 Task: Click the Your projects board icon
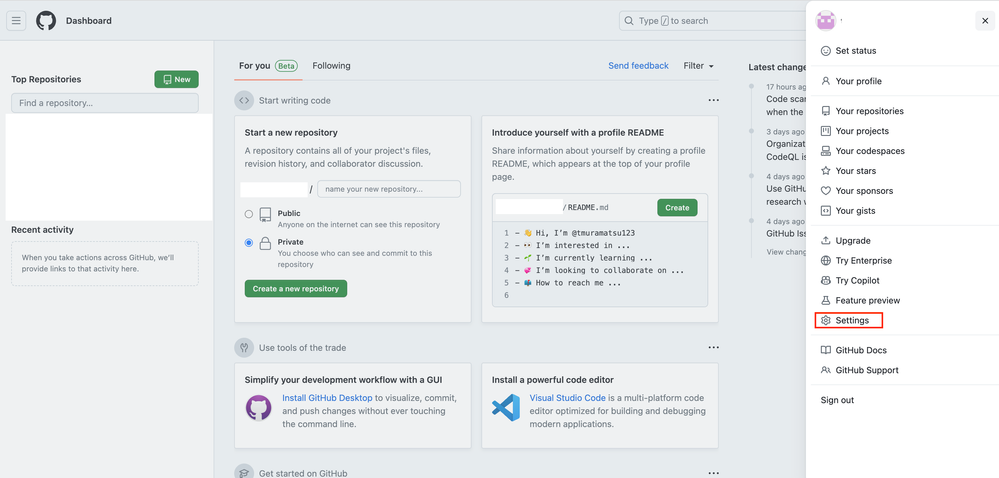coord(826,131)
